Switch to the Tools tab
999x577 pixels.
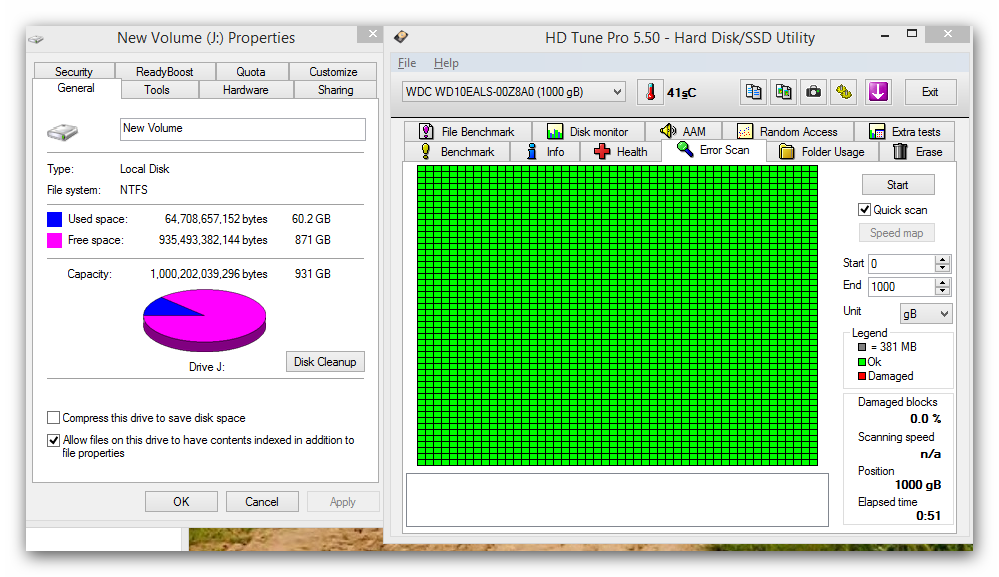[x=157, y=90]
